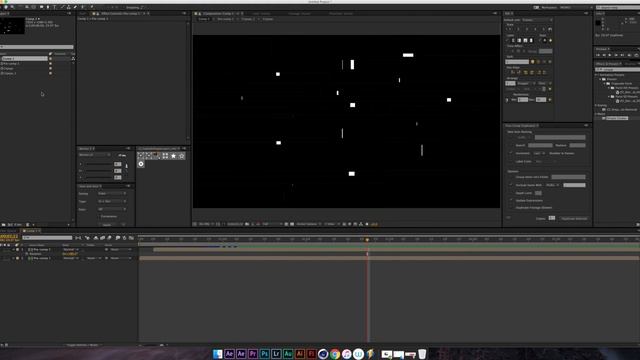
Task: Enable the Depth Limit checkbox
Action: [511, 193]
